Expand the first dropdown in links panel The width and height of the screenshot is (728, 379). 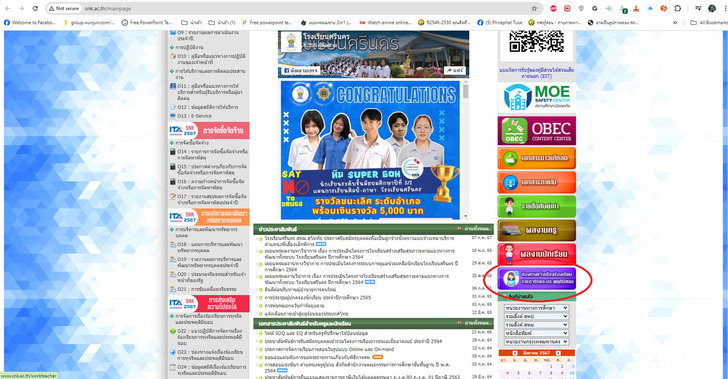[x=536, y=308]
